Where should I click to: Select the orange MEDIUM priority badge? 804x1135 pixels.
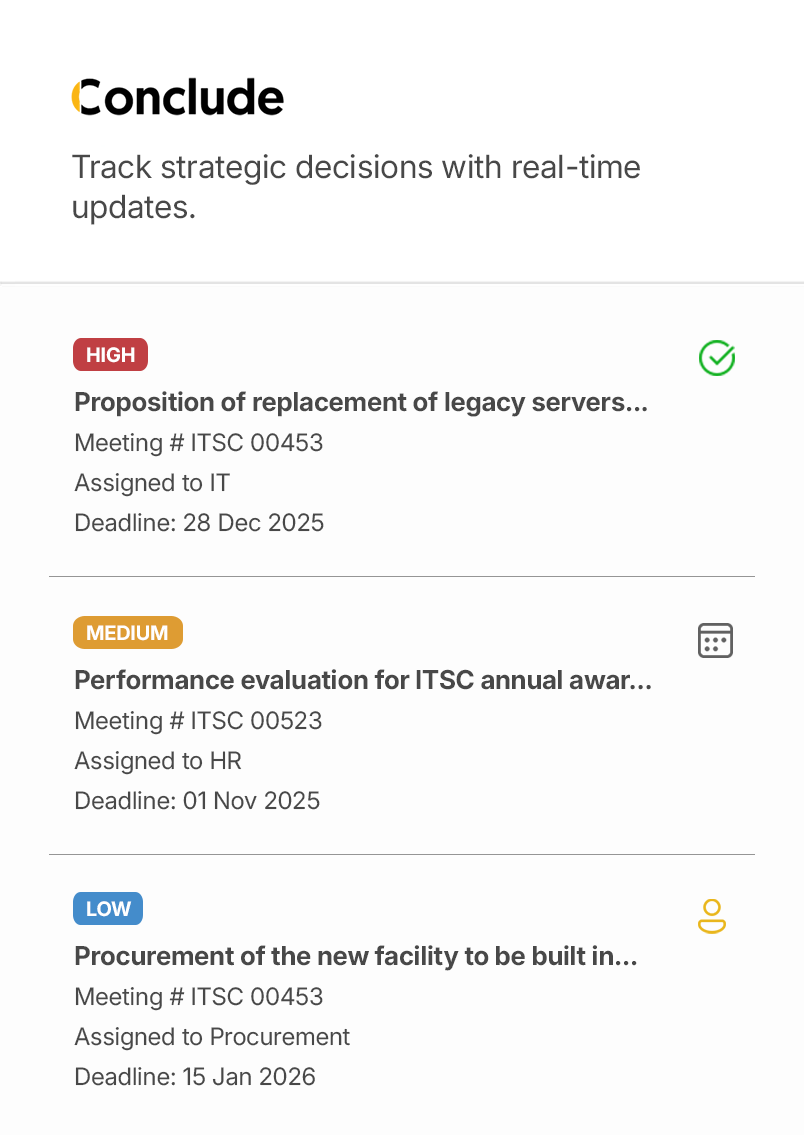[127, 633]
